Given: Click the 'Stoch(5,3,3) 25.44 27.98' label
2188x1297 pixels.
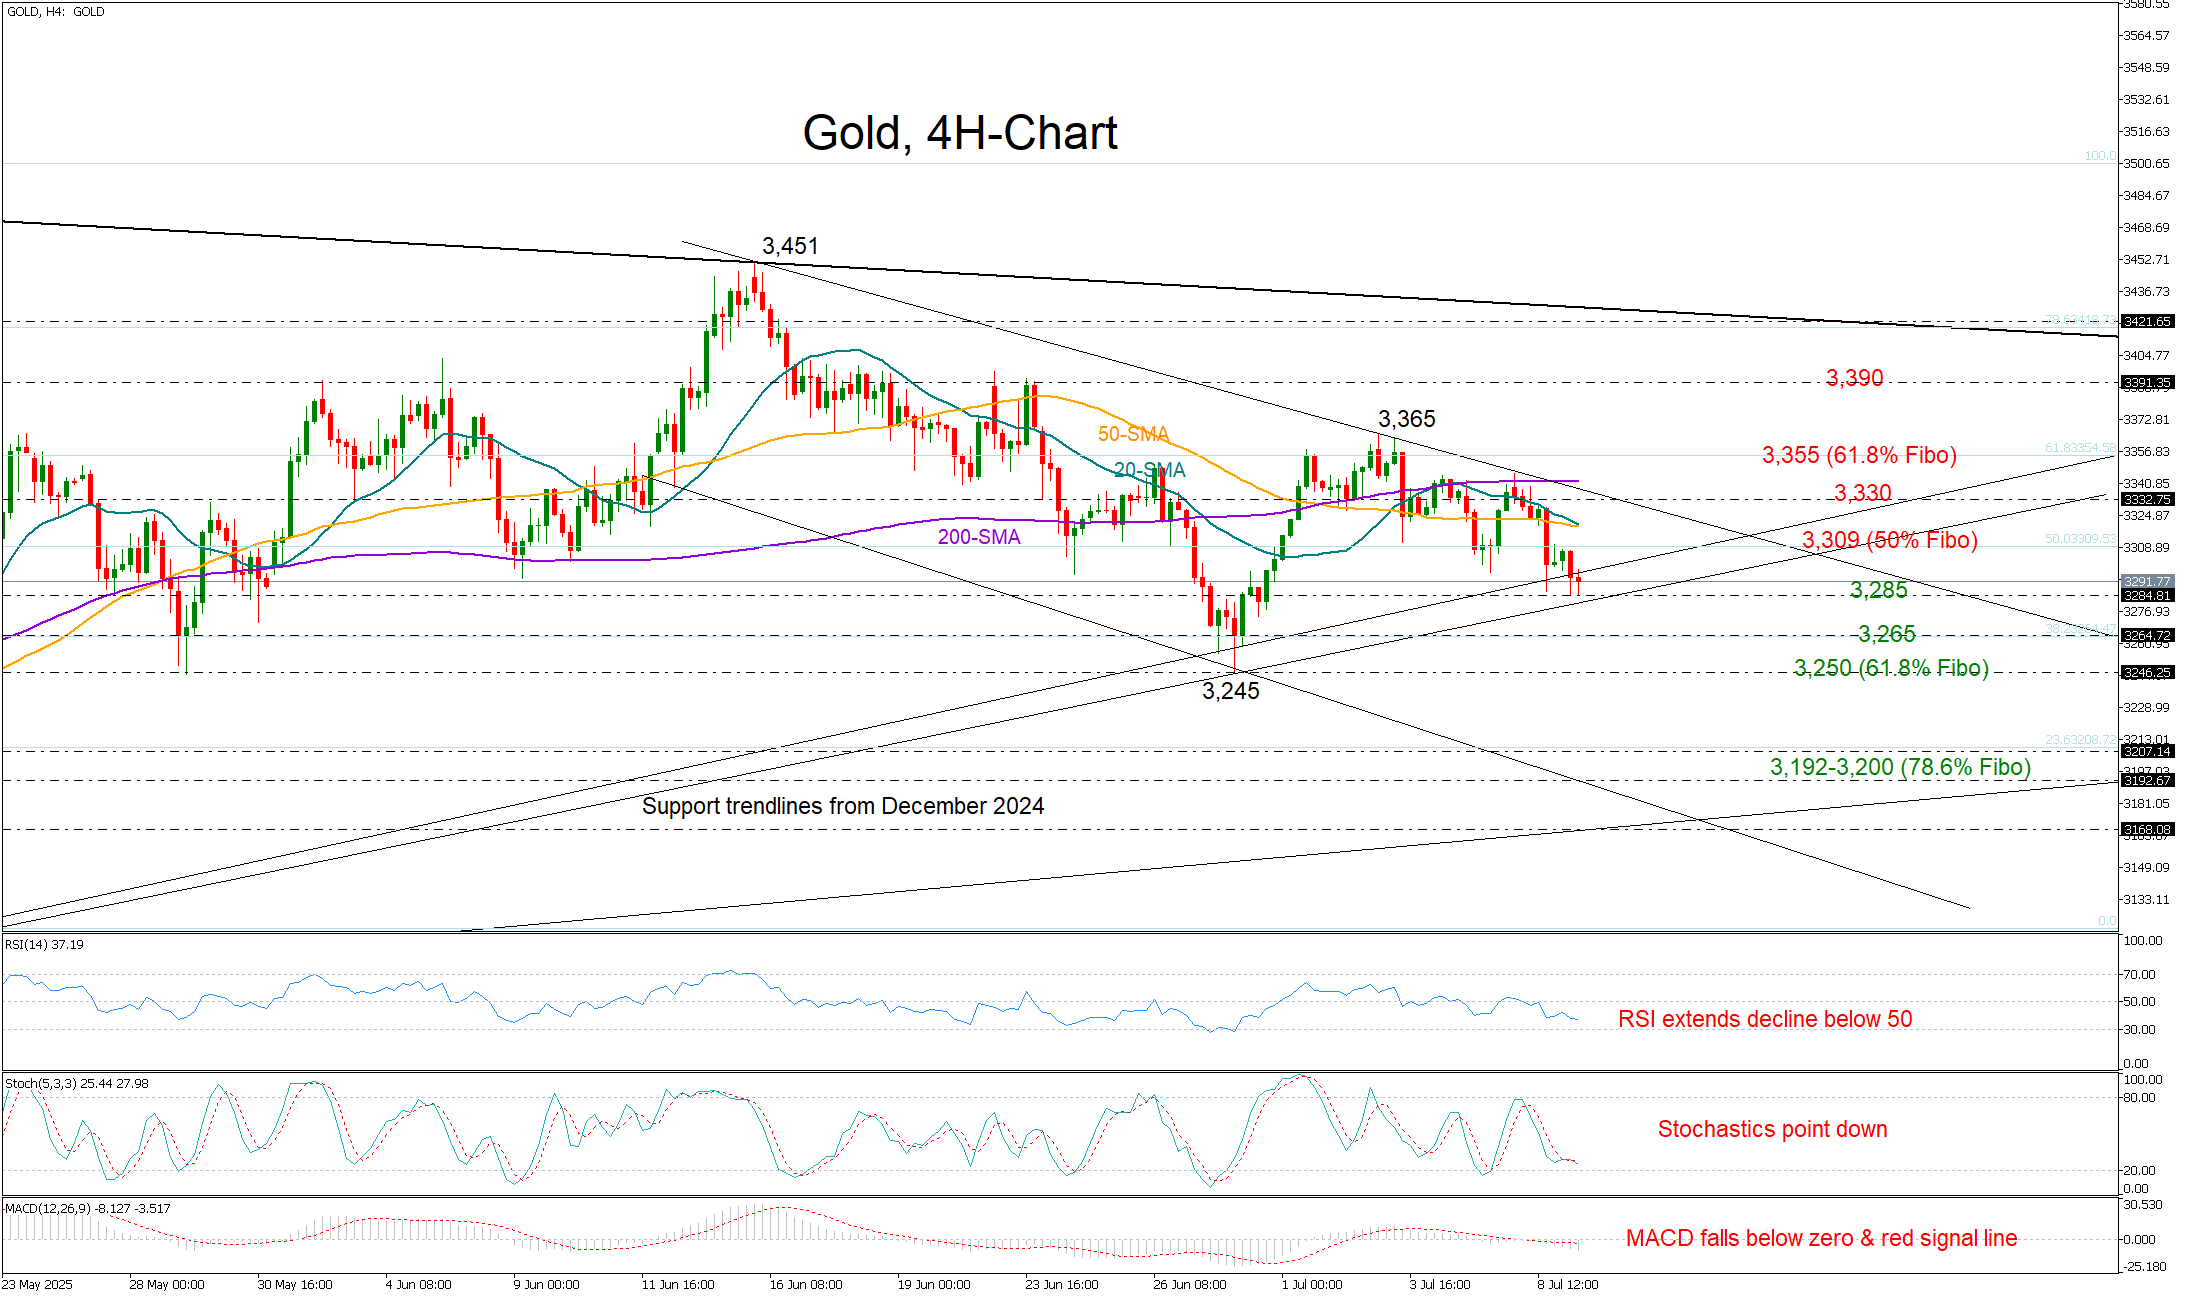Looking at the screenshot, I should pyautogui.click(x=76, y=1083).
